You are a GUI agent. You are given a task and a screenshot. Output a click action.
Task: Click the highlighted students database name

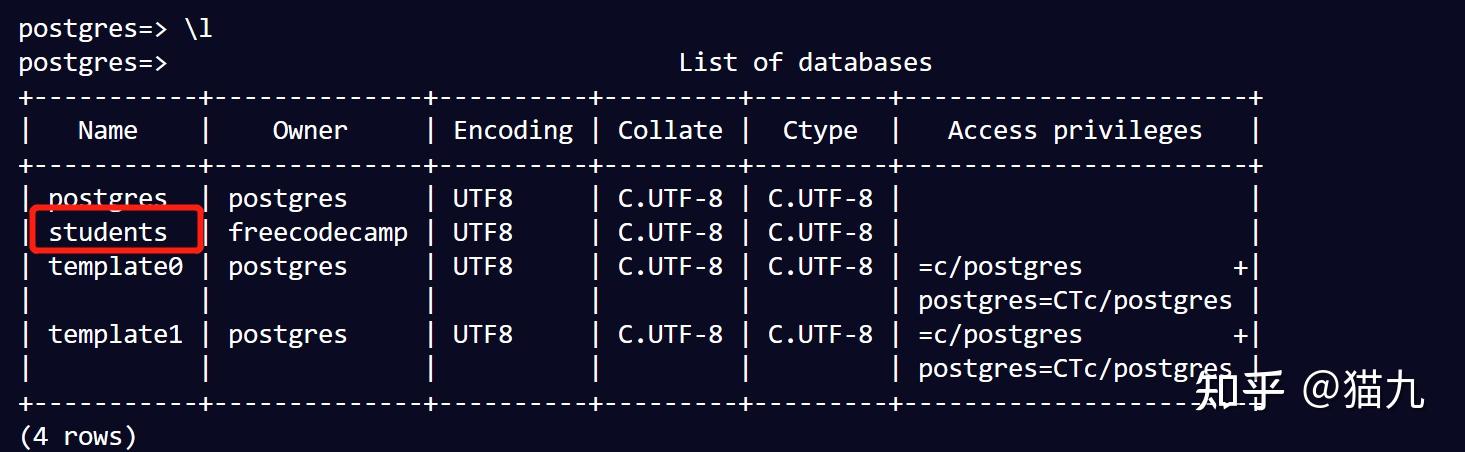[x=108, y=233]
